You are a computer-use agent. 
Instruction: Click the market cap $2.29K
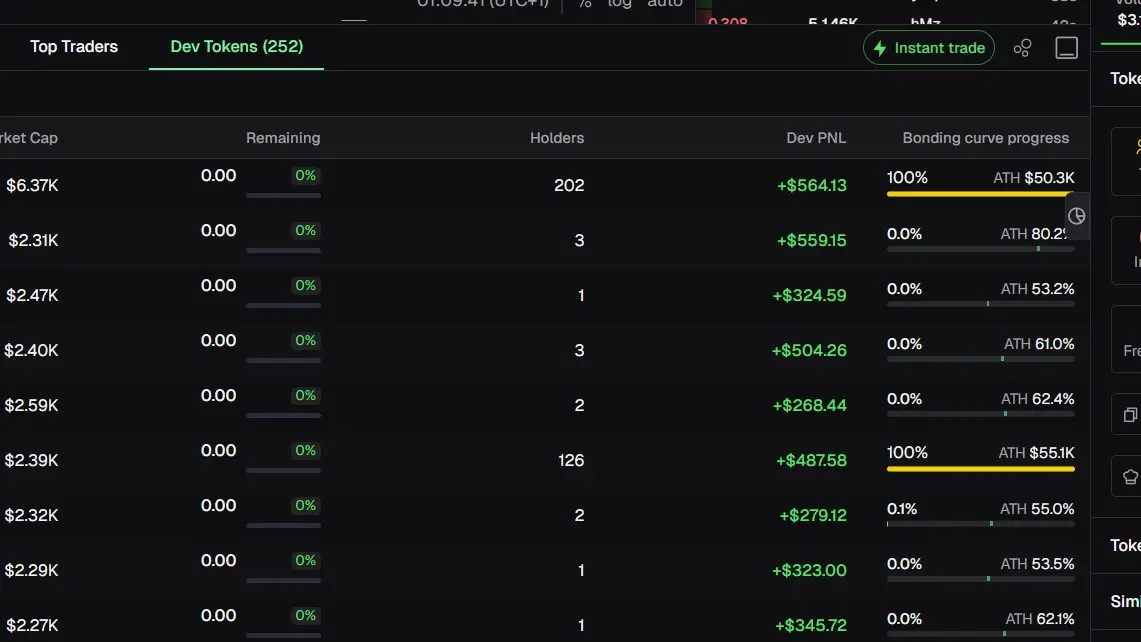31,571
